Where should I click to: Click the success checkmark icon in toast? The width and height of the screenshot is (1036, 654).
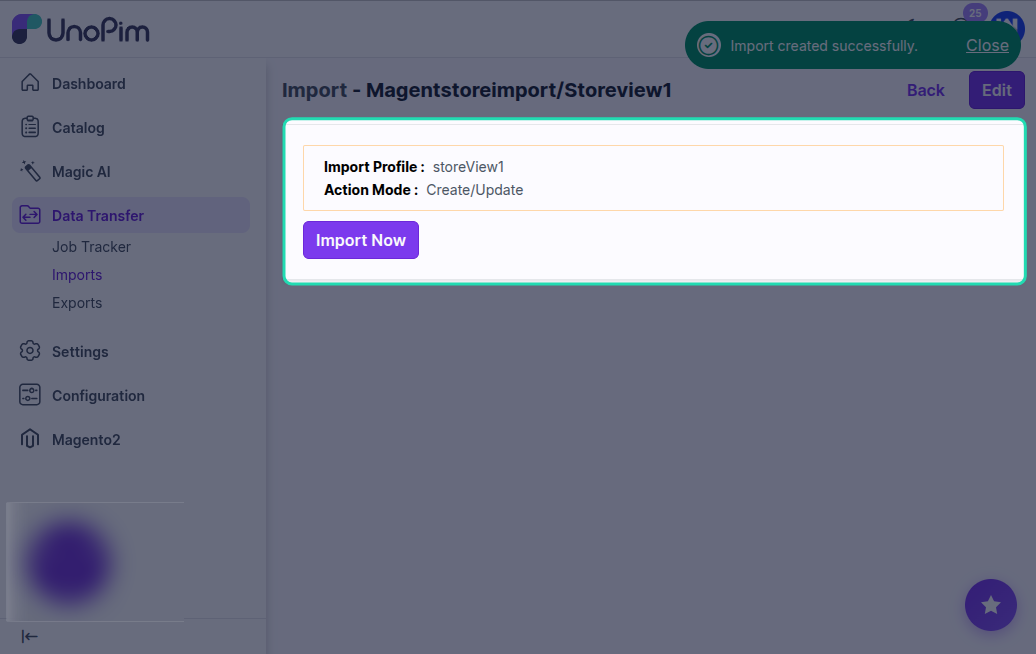709,46
